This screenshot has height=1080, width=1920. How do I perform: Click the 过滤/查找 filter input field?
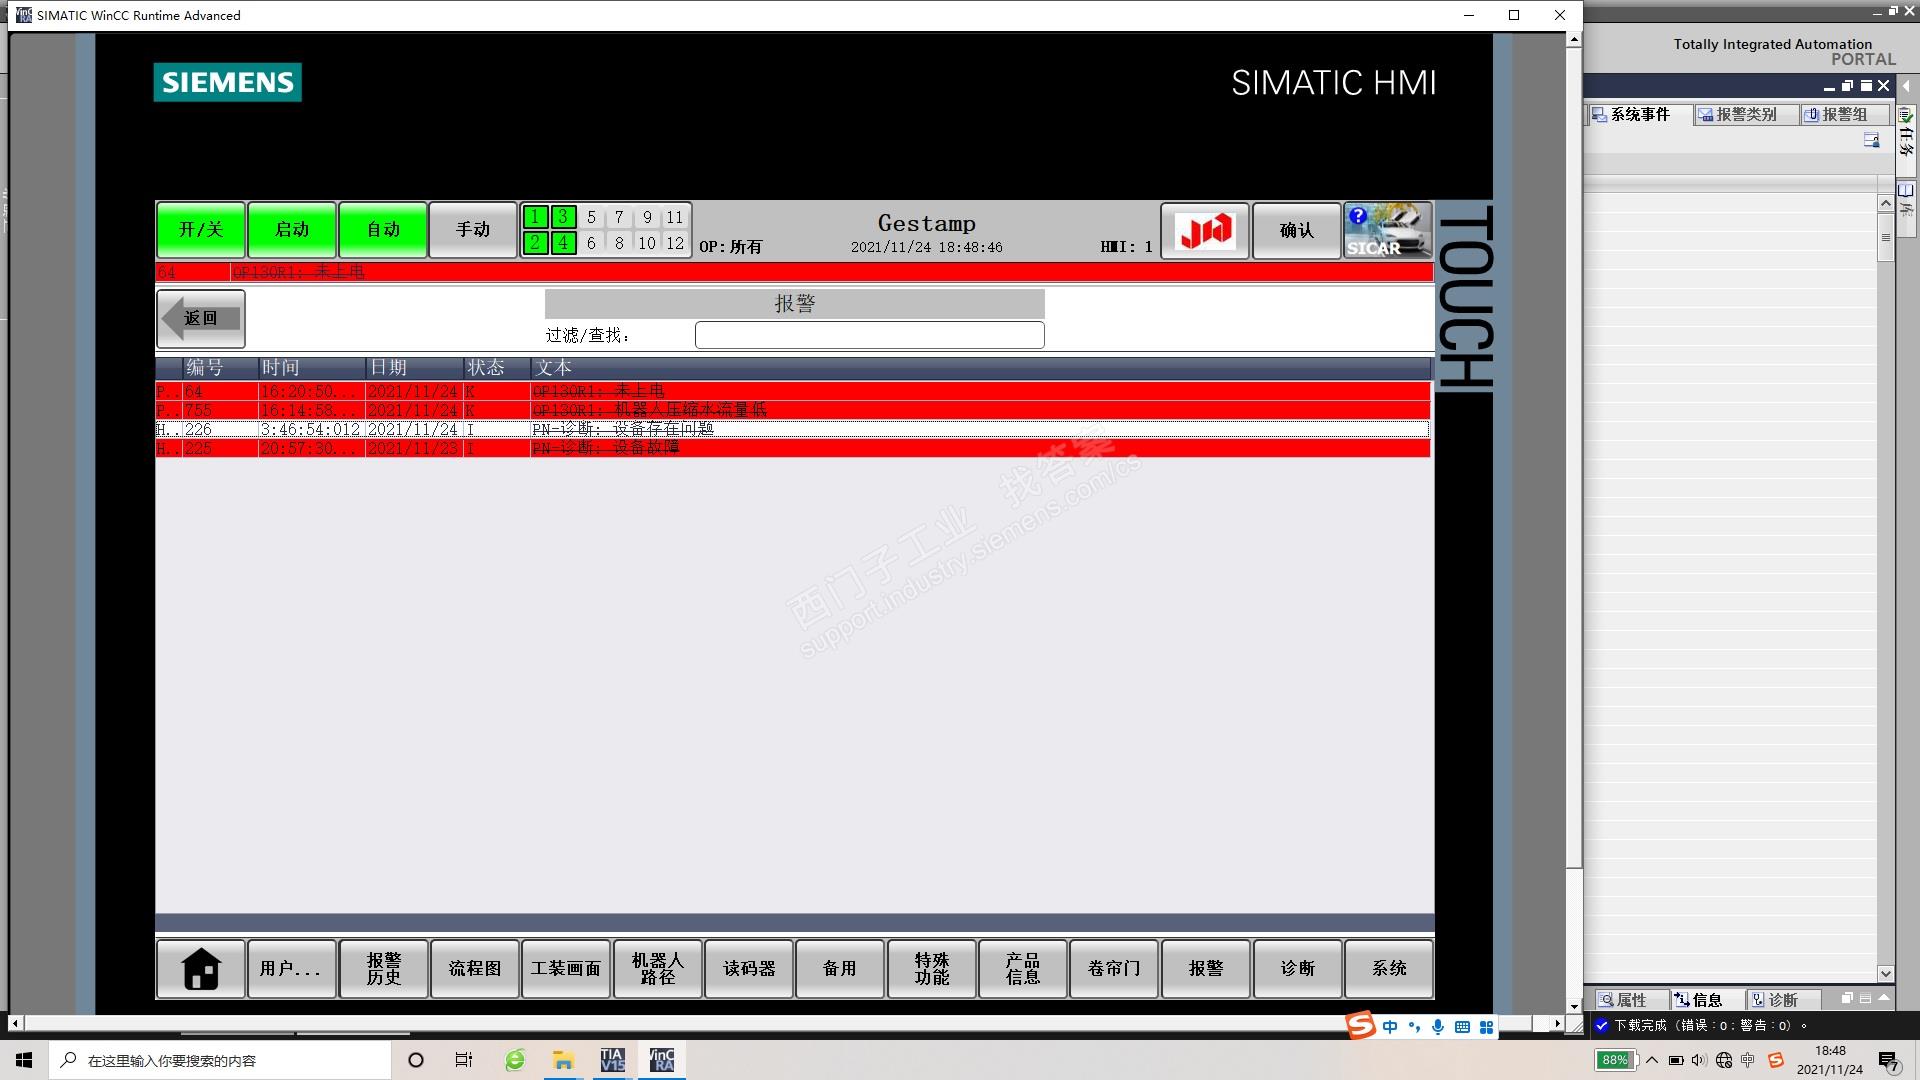pos(869,335)
